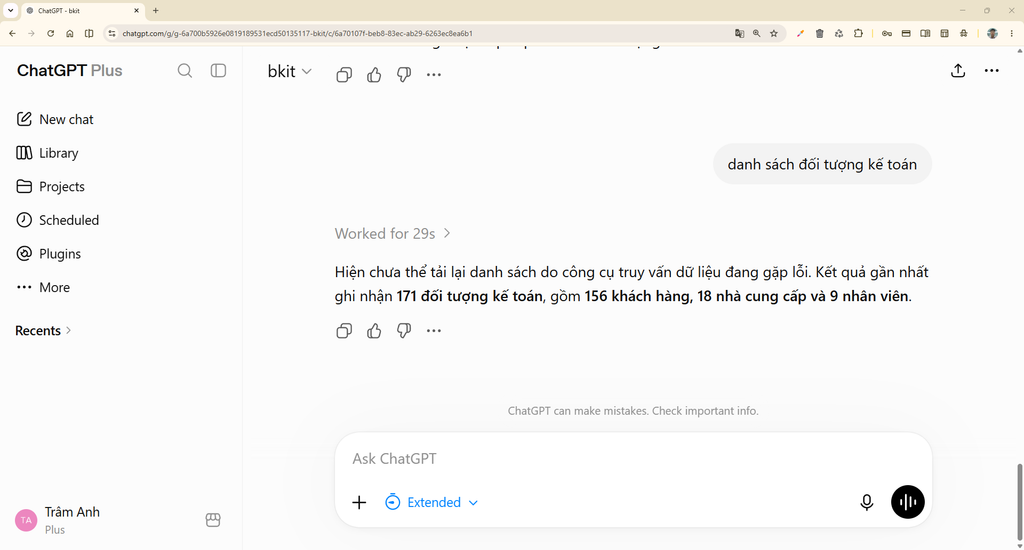This screenshot has width=1024, height=550.
Task: Open browser home page icon
Action: (x=70, y=33)
